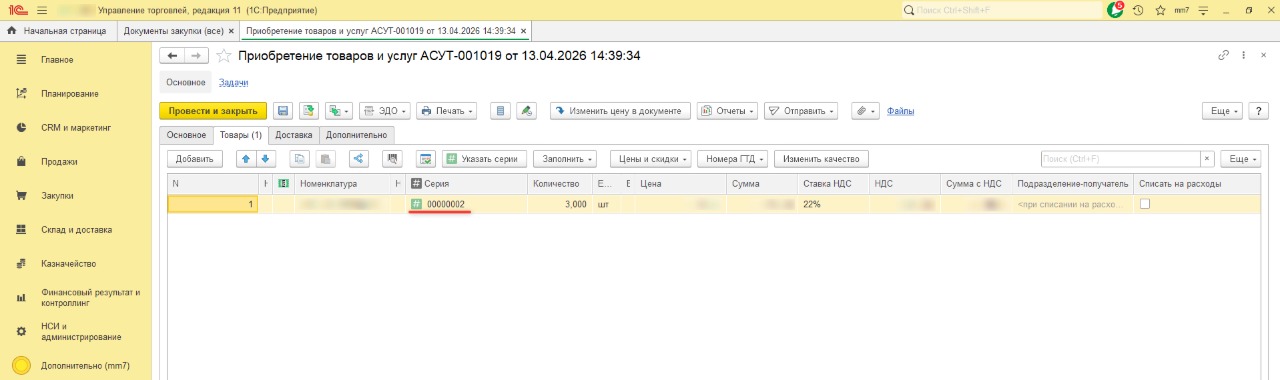The height and width of the screenshot is (380, 1280).
Task: Clear the table search with the x button
Action: 1207,158
